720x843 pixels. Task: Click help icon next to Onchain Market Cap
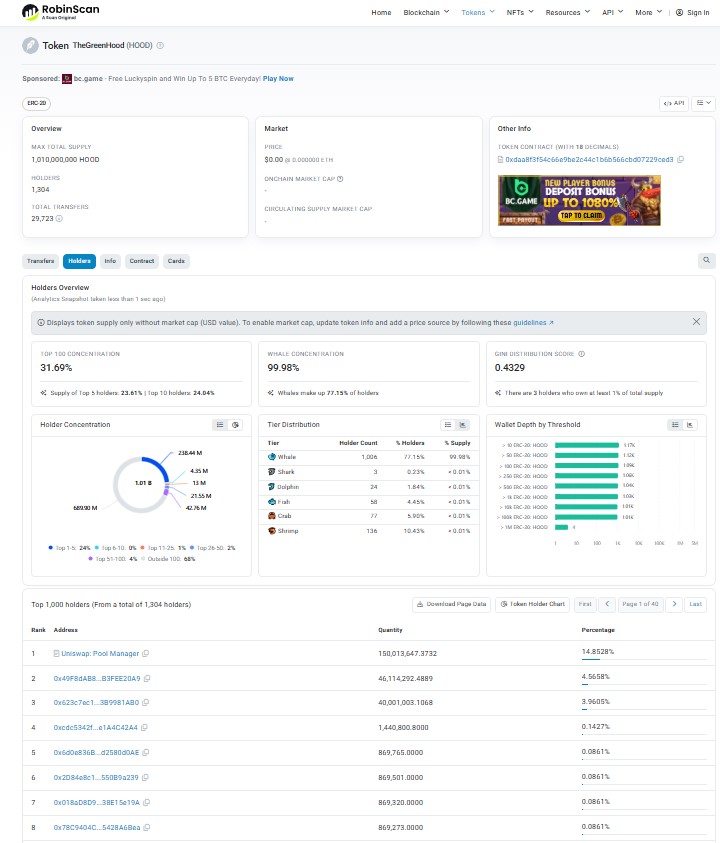pyautogui.click(x=340, y=179)
